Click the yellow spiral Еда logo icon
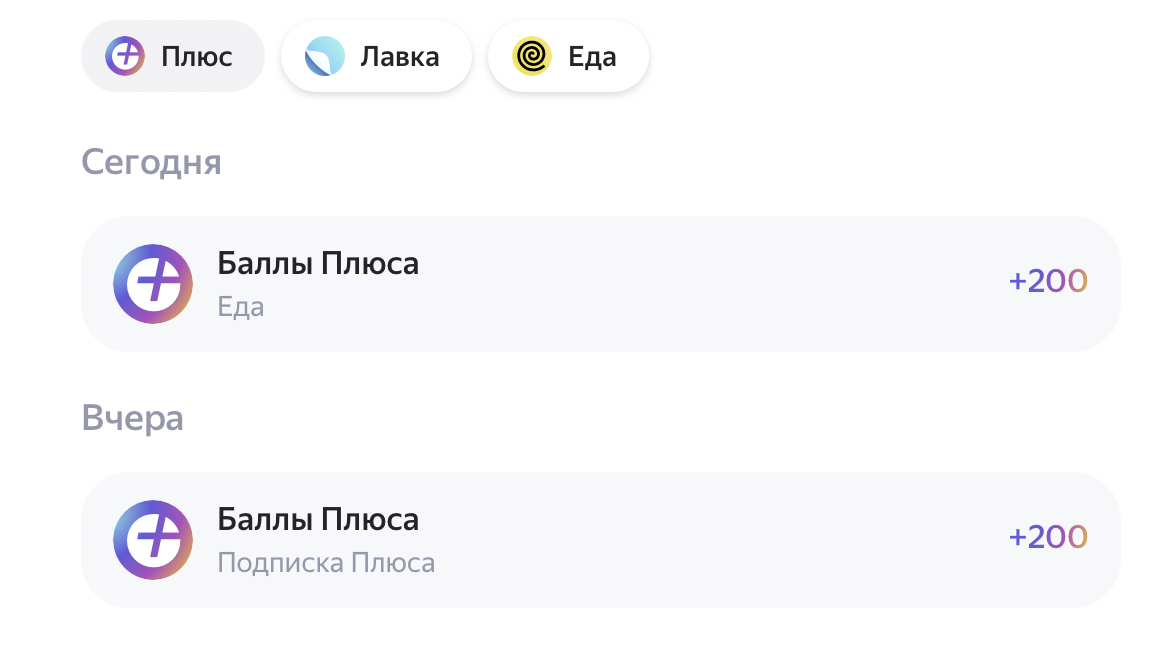1168x662 pixels. [532, 56]
